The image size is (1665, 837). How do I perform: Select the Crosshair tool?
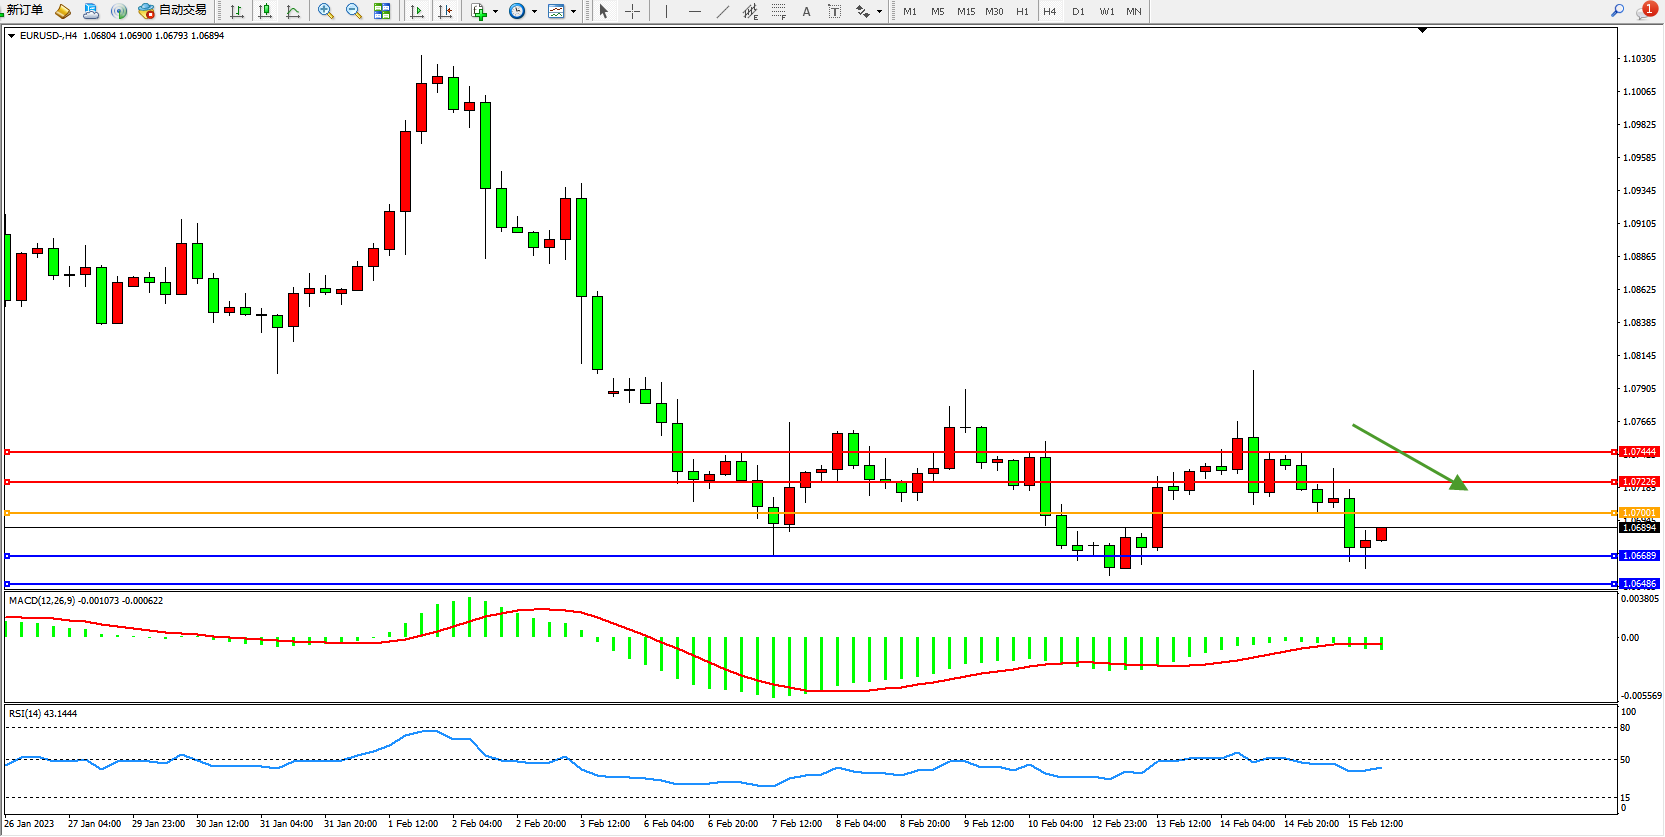[632, 11]
